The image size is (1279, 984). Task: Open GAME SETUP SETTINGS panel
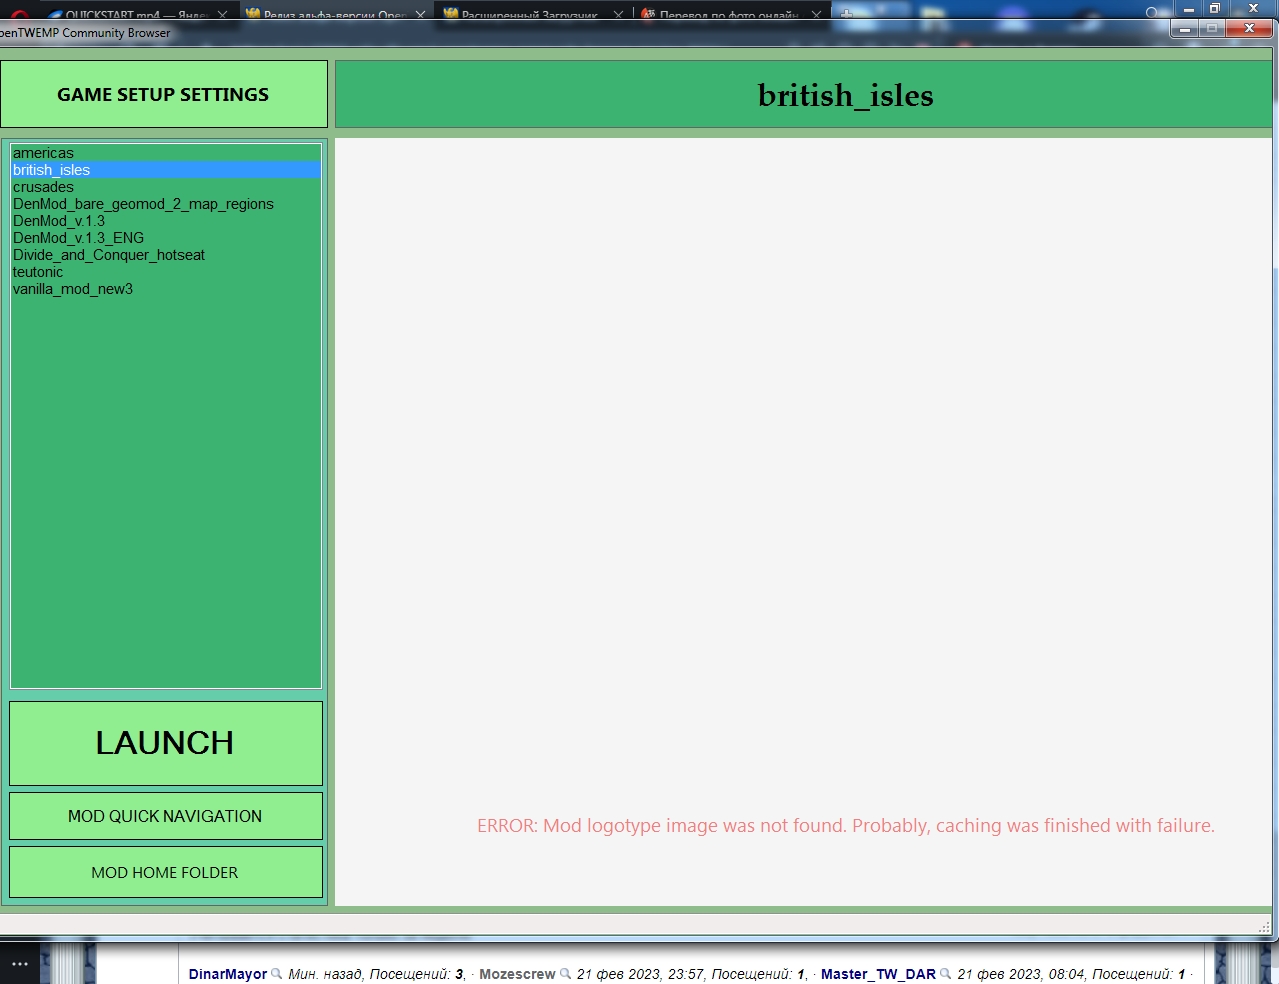164,94
